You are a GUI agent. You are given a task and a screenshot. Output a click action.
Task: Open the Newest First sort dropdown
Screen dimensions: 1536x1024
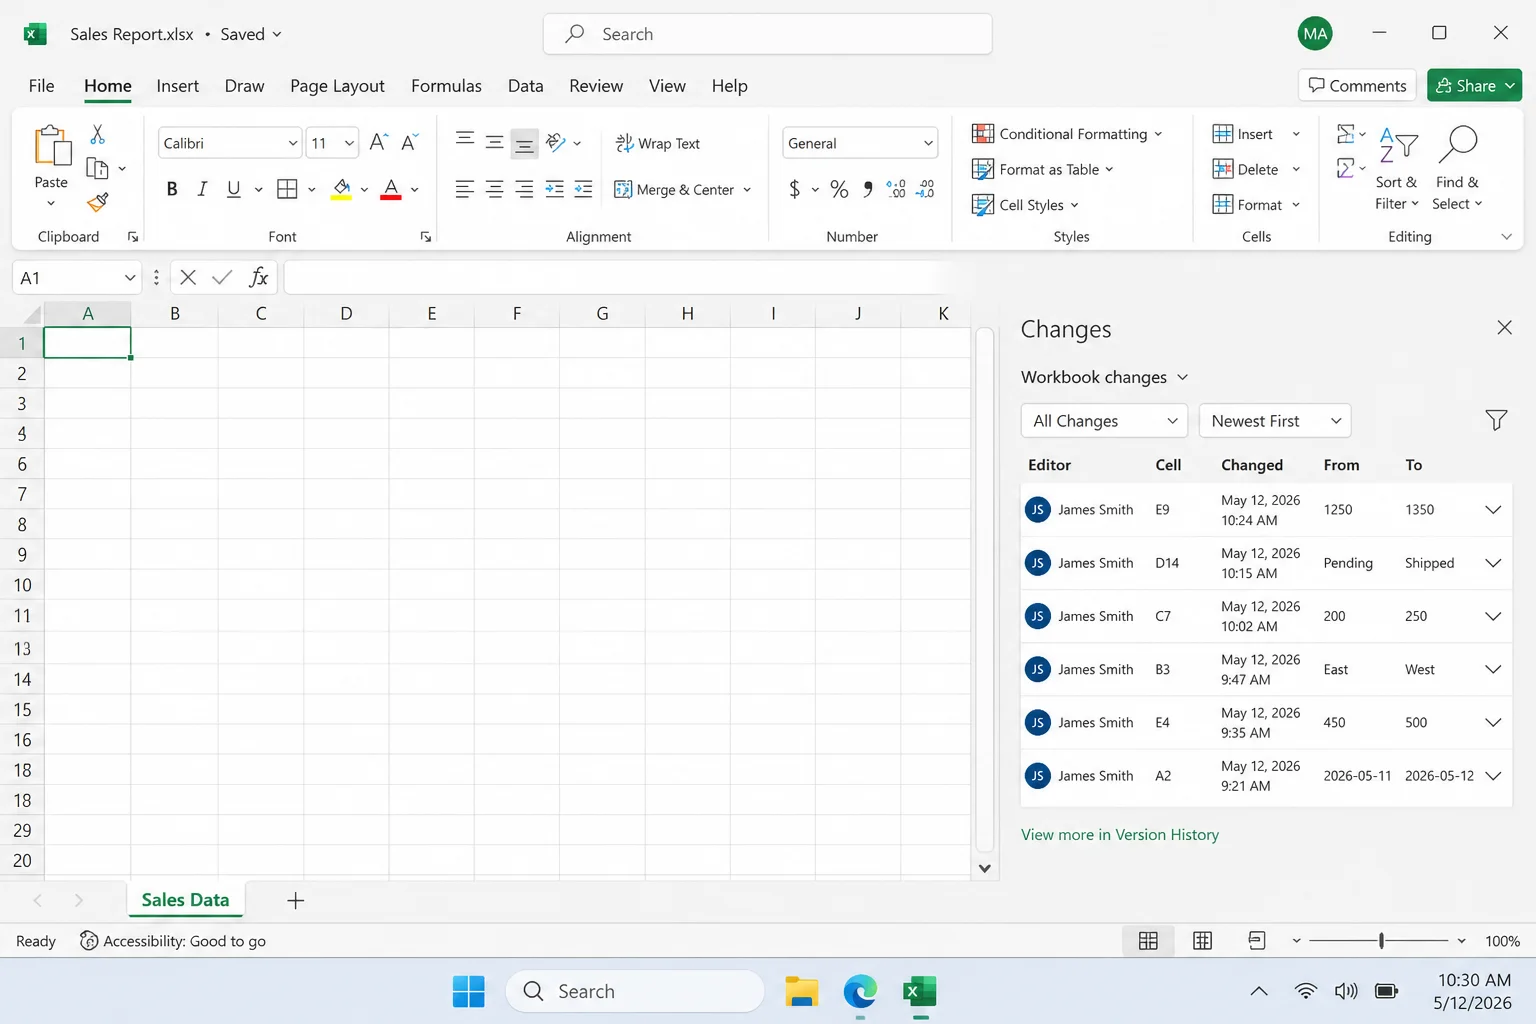tap(1275, 421)
